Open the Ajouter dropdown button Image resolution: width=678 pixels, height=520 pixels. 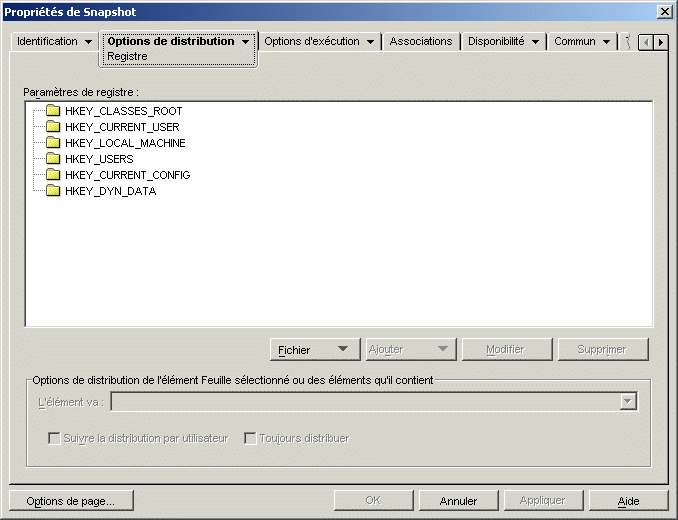pos(411,349)
